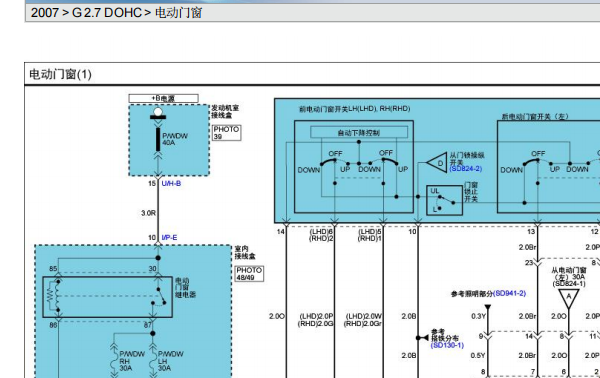Click relay terminal 87
Screen dimensions: 600x378
point(148,325)
